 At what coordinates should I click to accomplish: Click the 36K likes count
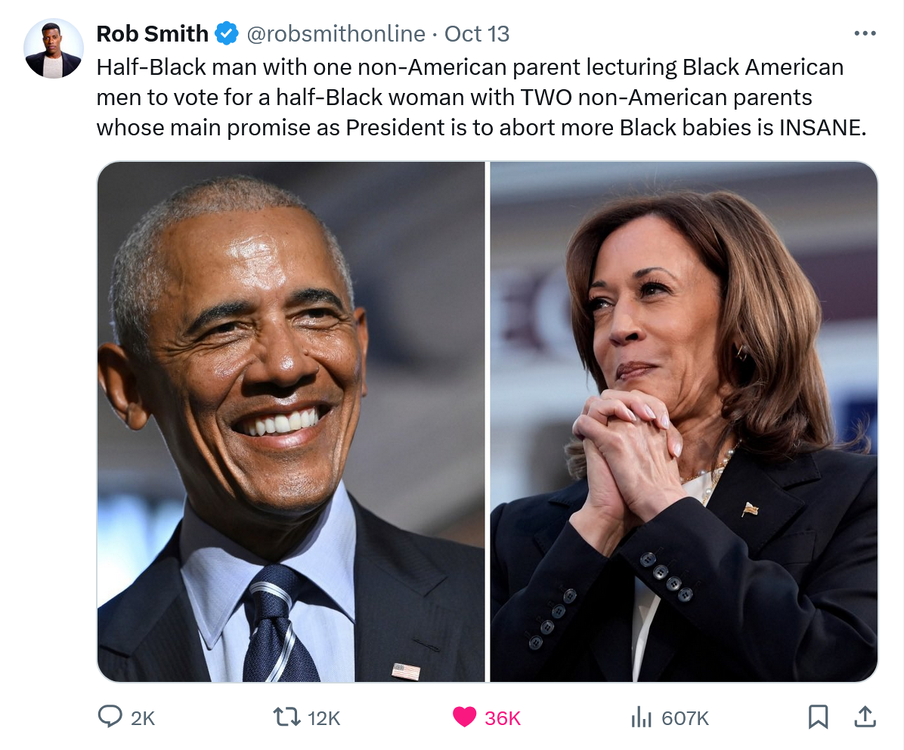point(503,718)
